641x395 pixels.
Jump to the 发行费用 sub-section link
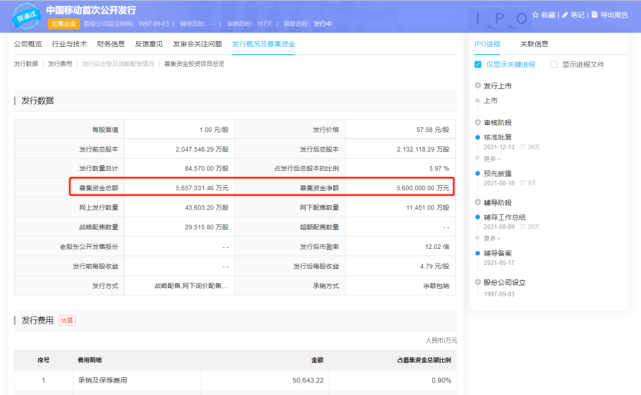click(60, 64)
